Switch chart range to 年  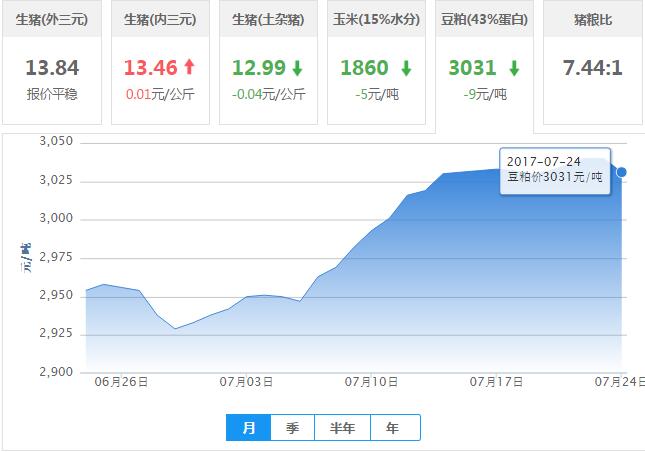pos(395,428)
